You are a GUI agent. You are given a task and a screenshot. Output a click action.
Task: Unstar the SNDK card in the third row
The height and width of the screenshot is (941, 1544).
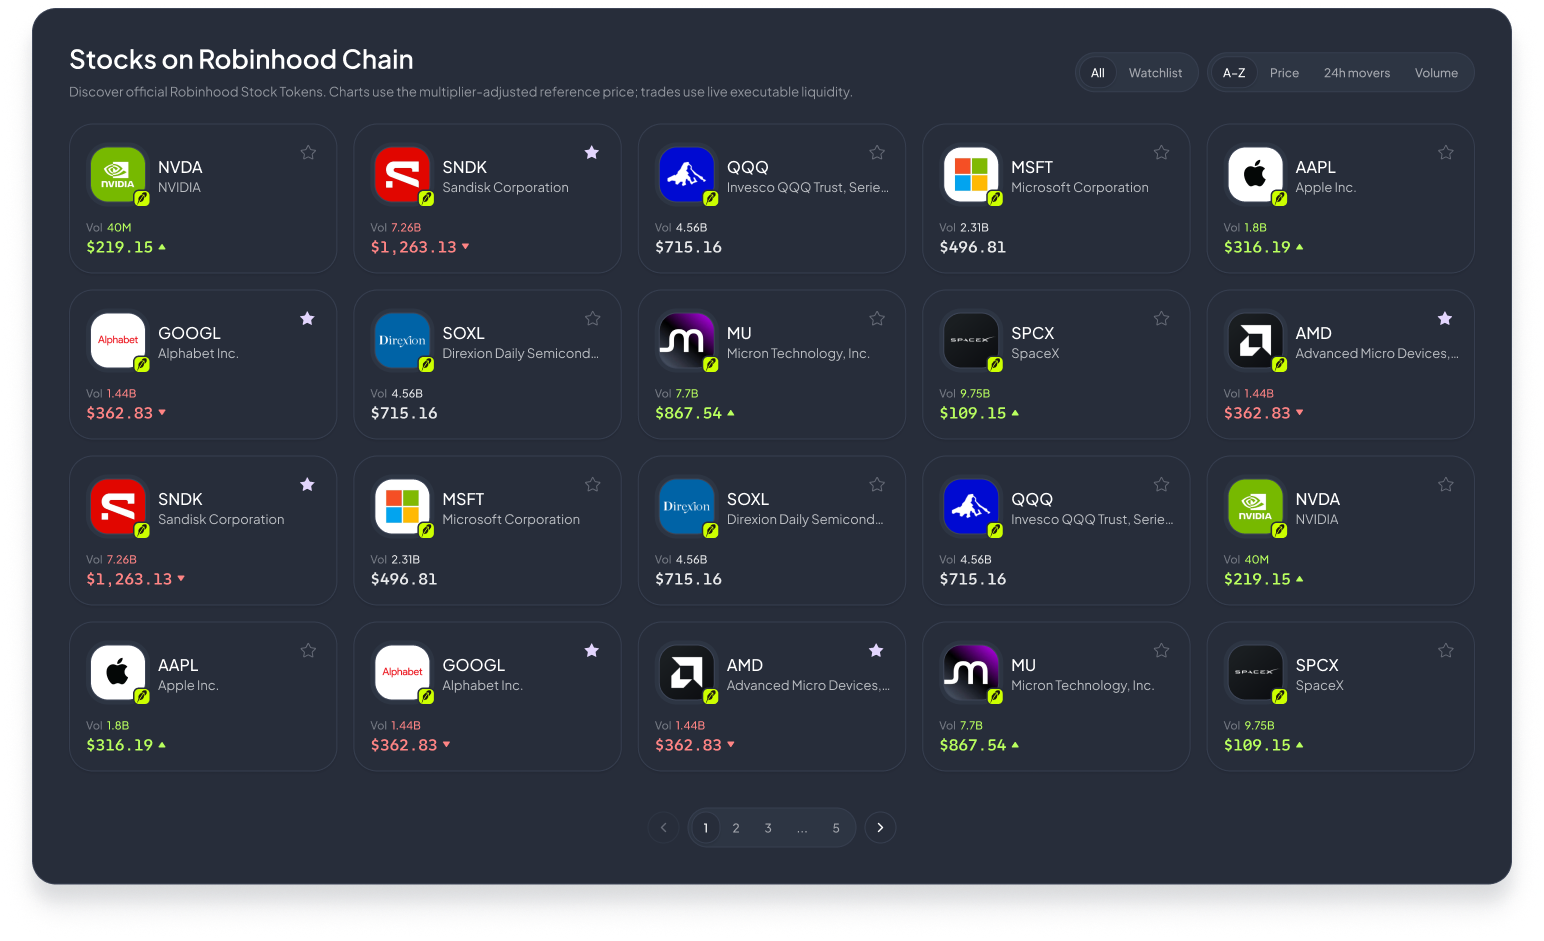[308, 485]
